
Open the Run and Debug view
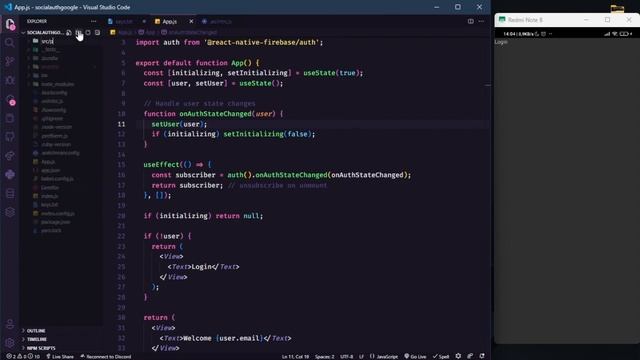click(10, 80)
